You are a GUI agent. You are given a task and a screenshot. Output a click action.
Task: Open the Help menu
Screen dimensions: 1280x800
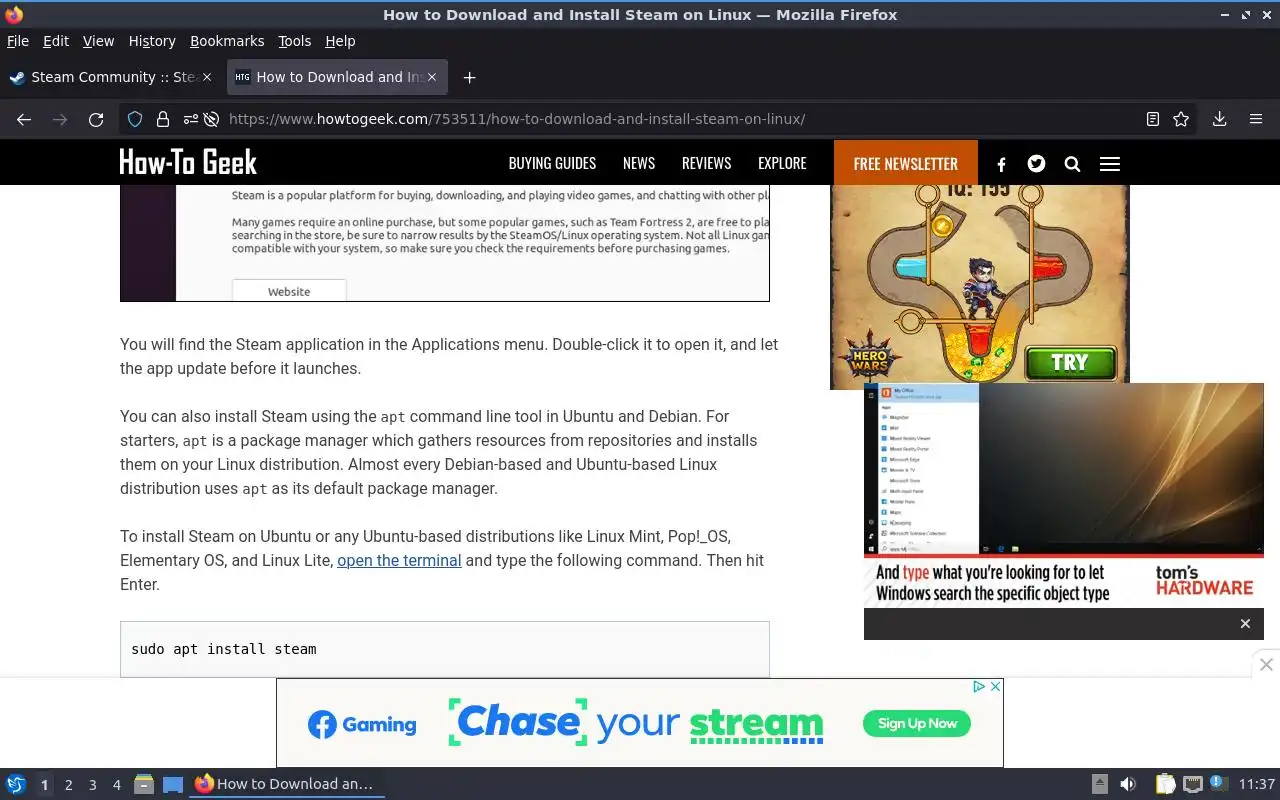coord(340,41)
